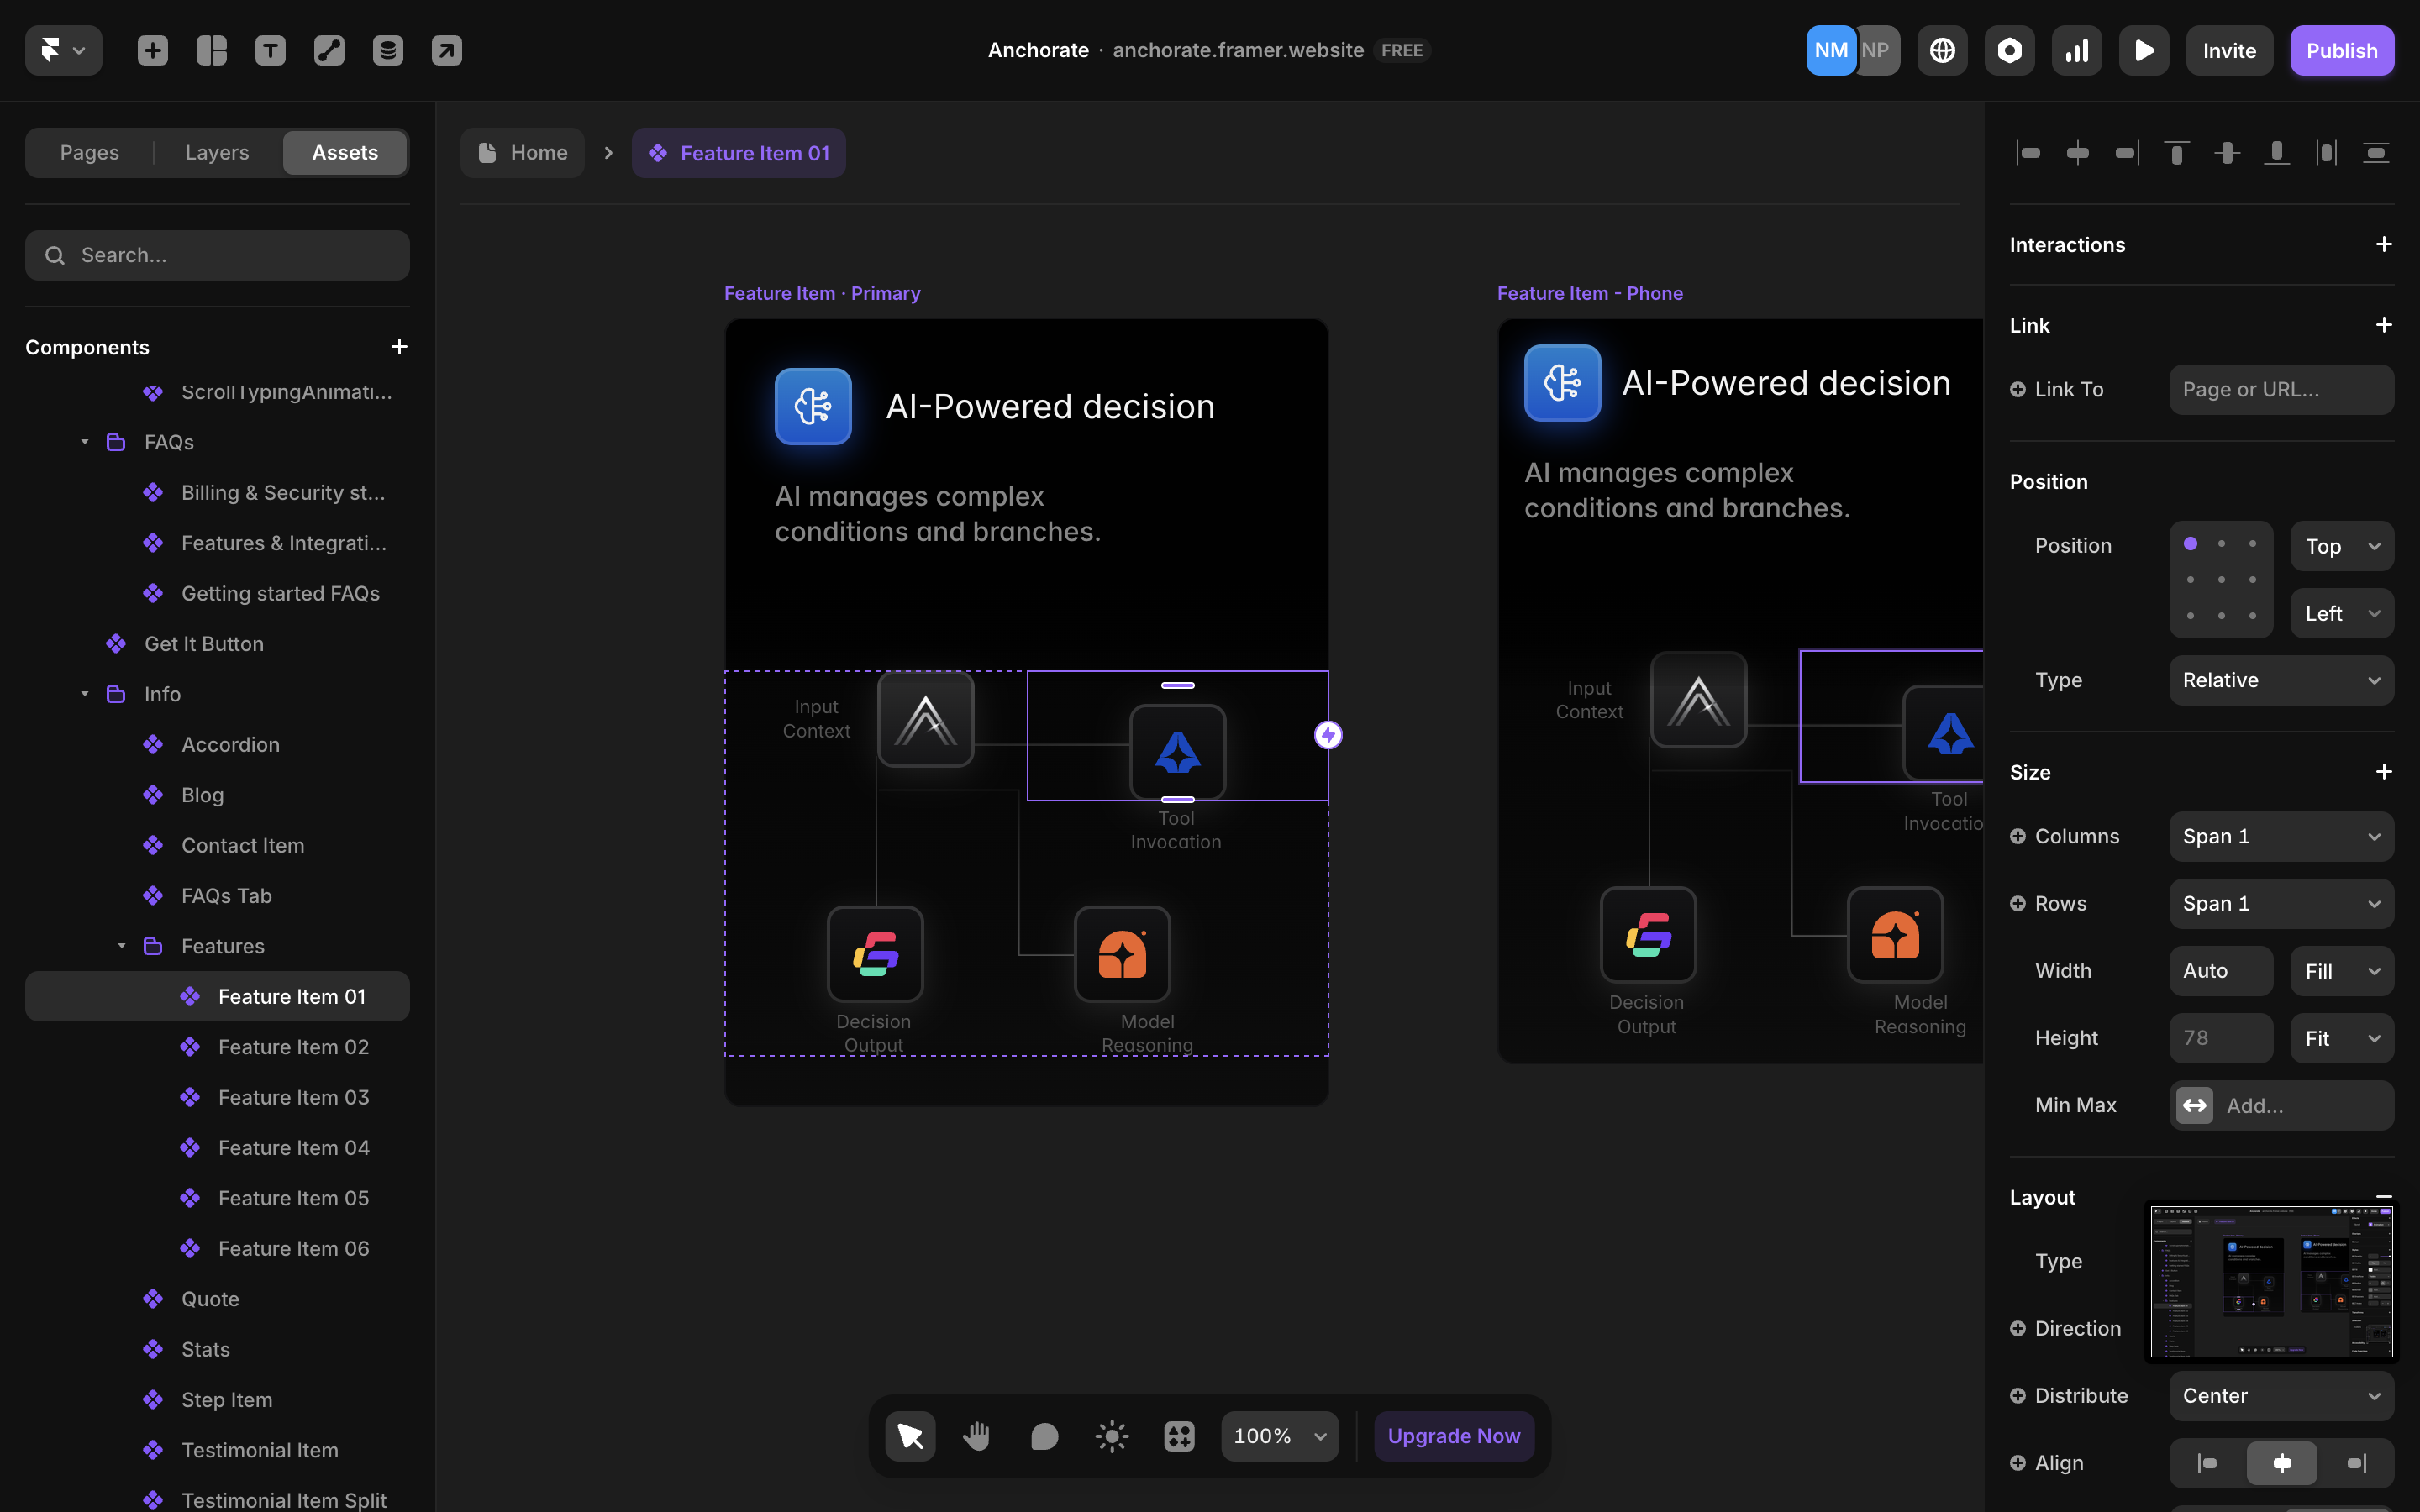Switch to the Layers tab
The width and height of the screenshot is (2420, 1512).
point(217,152)
